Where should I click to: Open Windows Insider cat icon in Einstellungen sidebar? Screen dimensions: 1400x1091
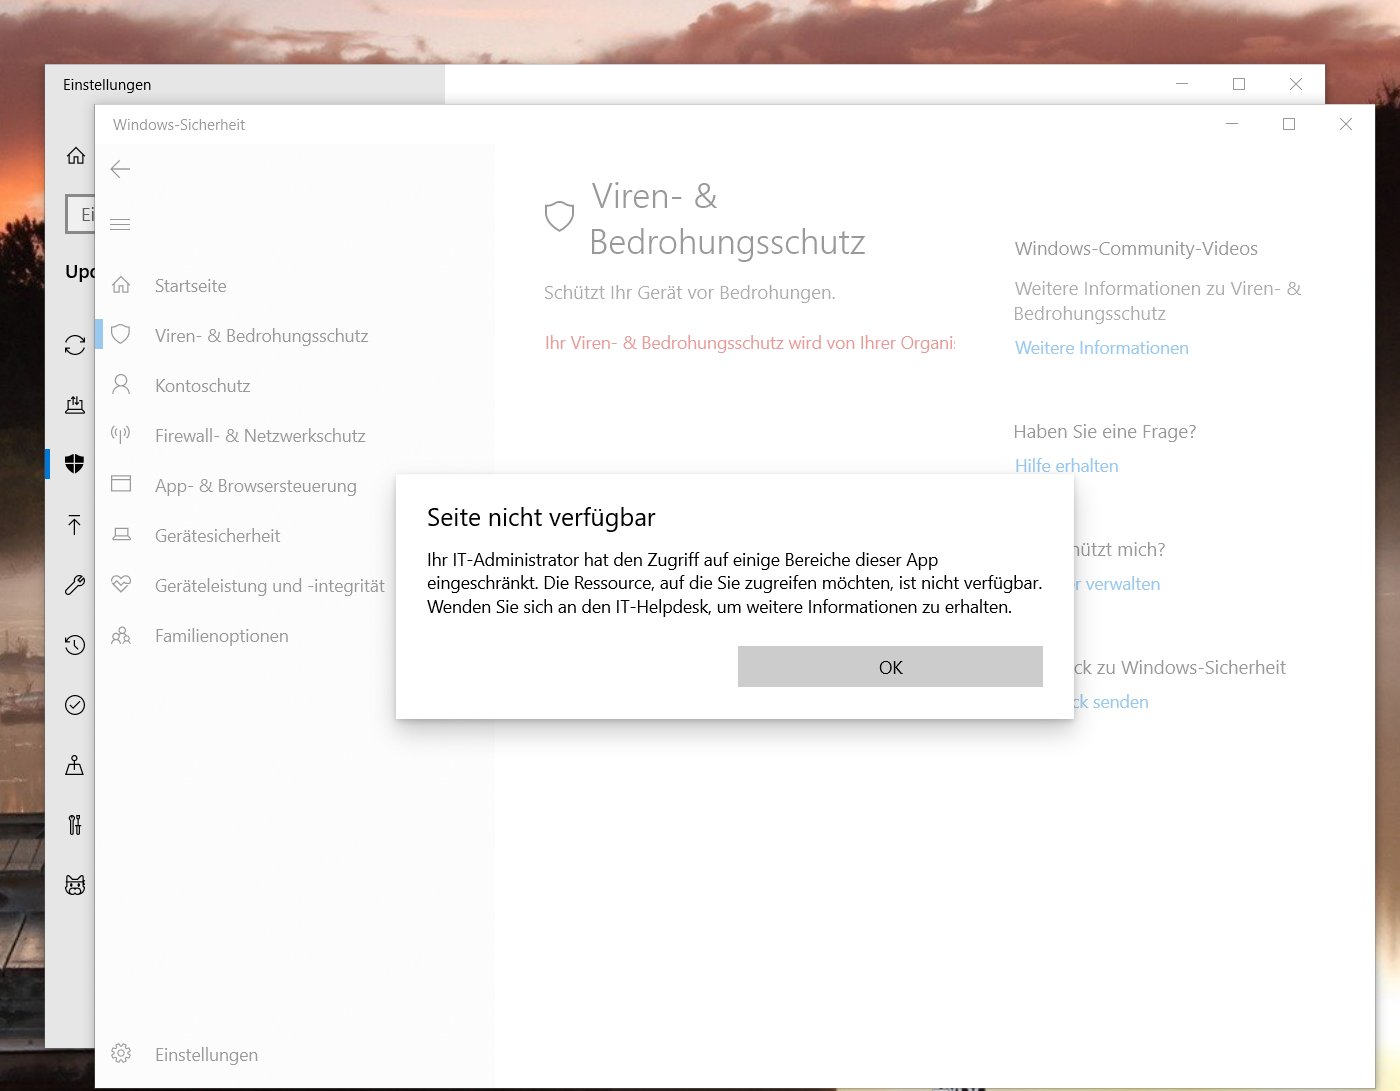75,885
